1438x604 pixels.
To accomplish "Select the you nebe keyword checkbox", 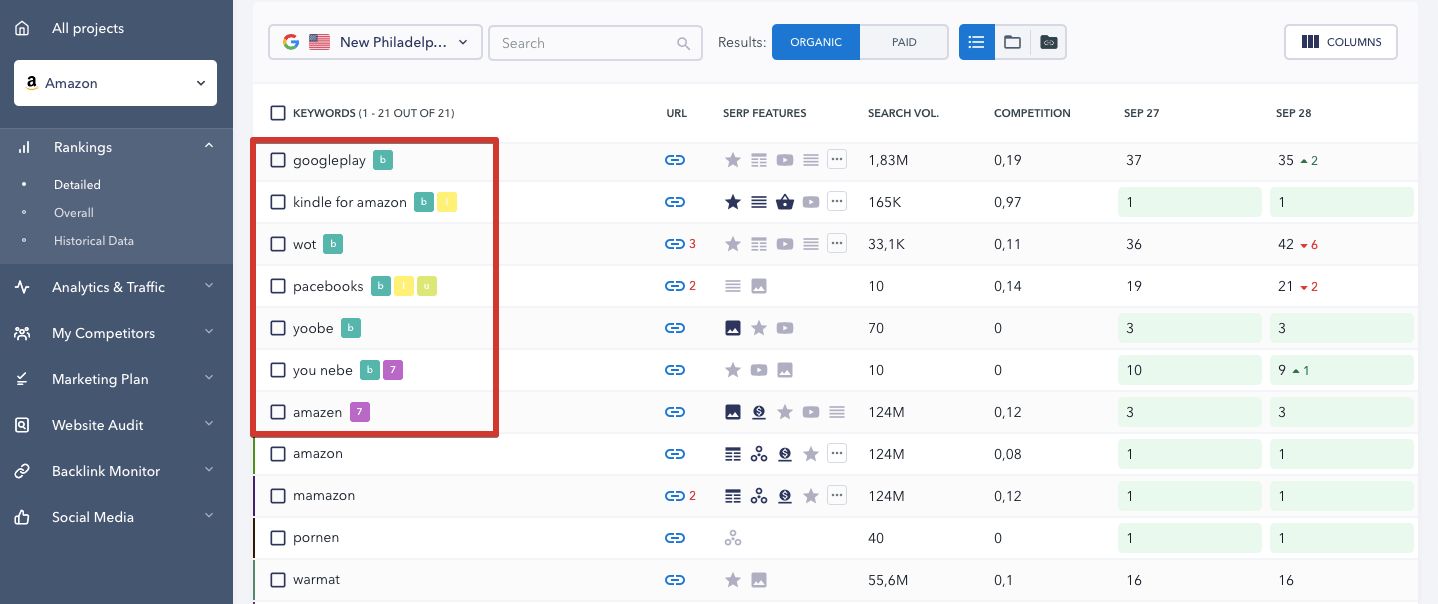I will (x=278, y=370).
